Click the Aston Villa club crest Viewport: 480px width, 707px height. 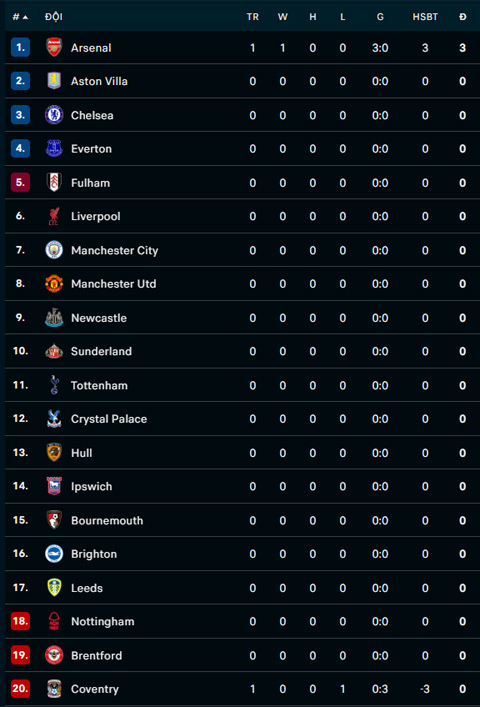coord(54,81)
